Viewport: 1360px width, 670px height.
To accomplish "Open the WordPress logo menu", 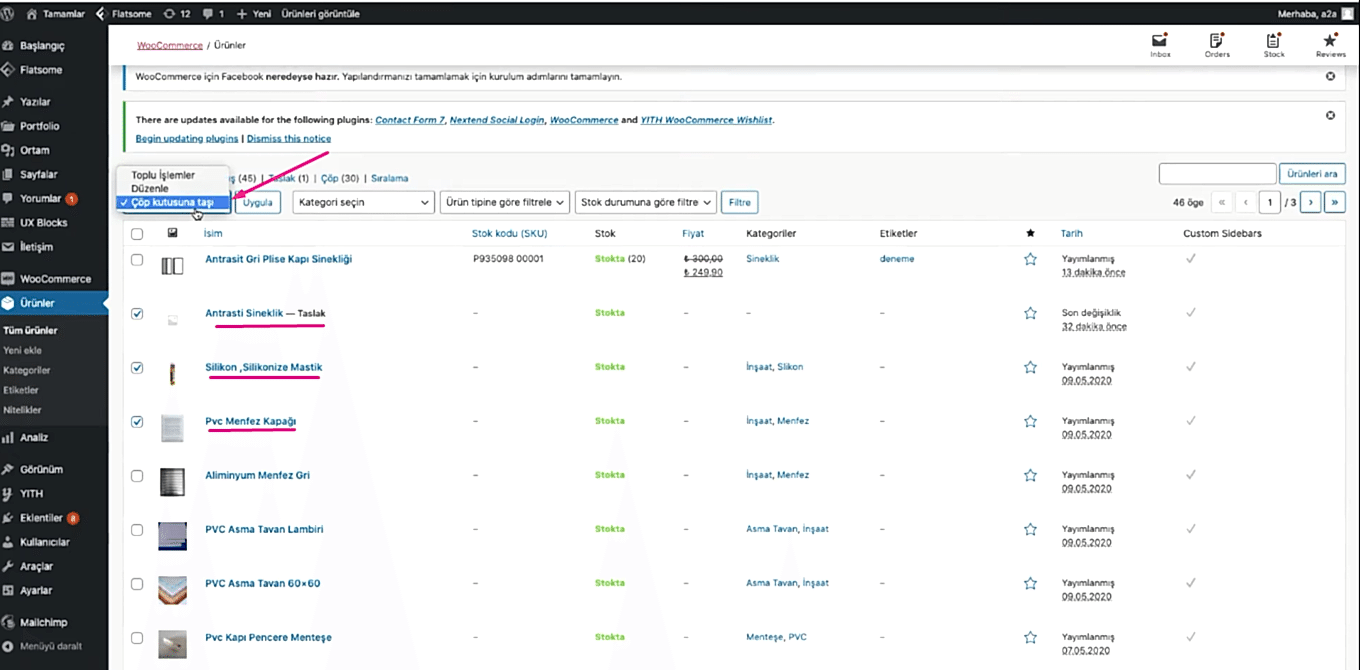I will tap(9, 14).
